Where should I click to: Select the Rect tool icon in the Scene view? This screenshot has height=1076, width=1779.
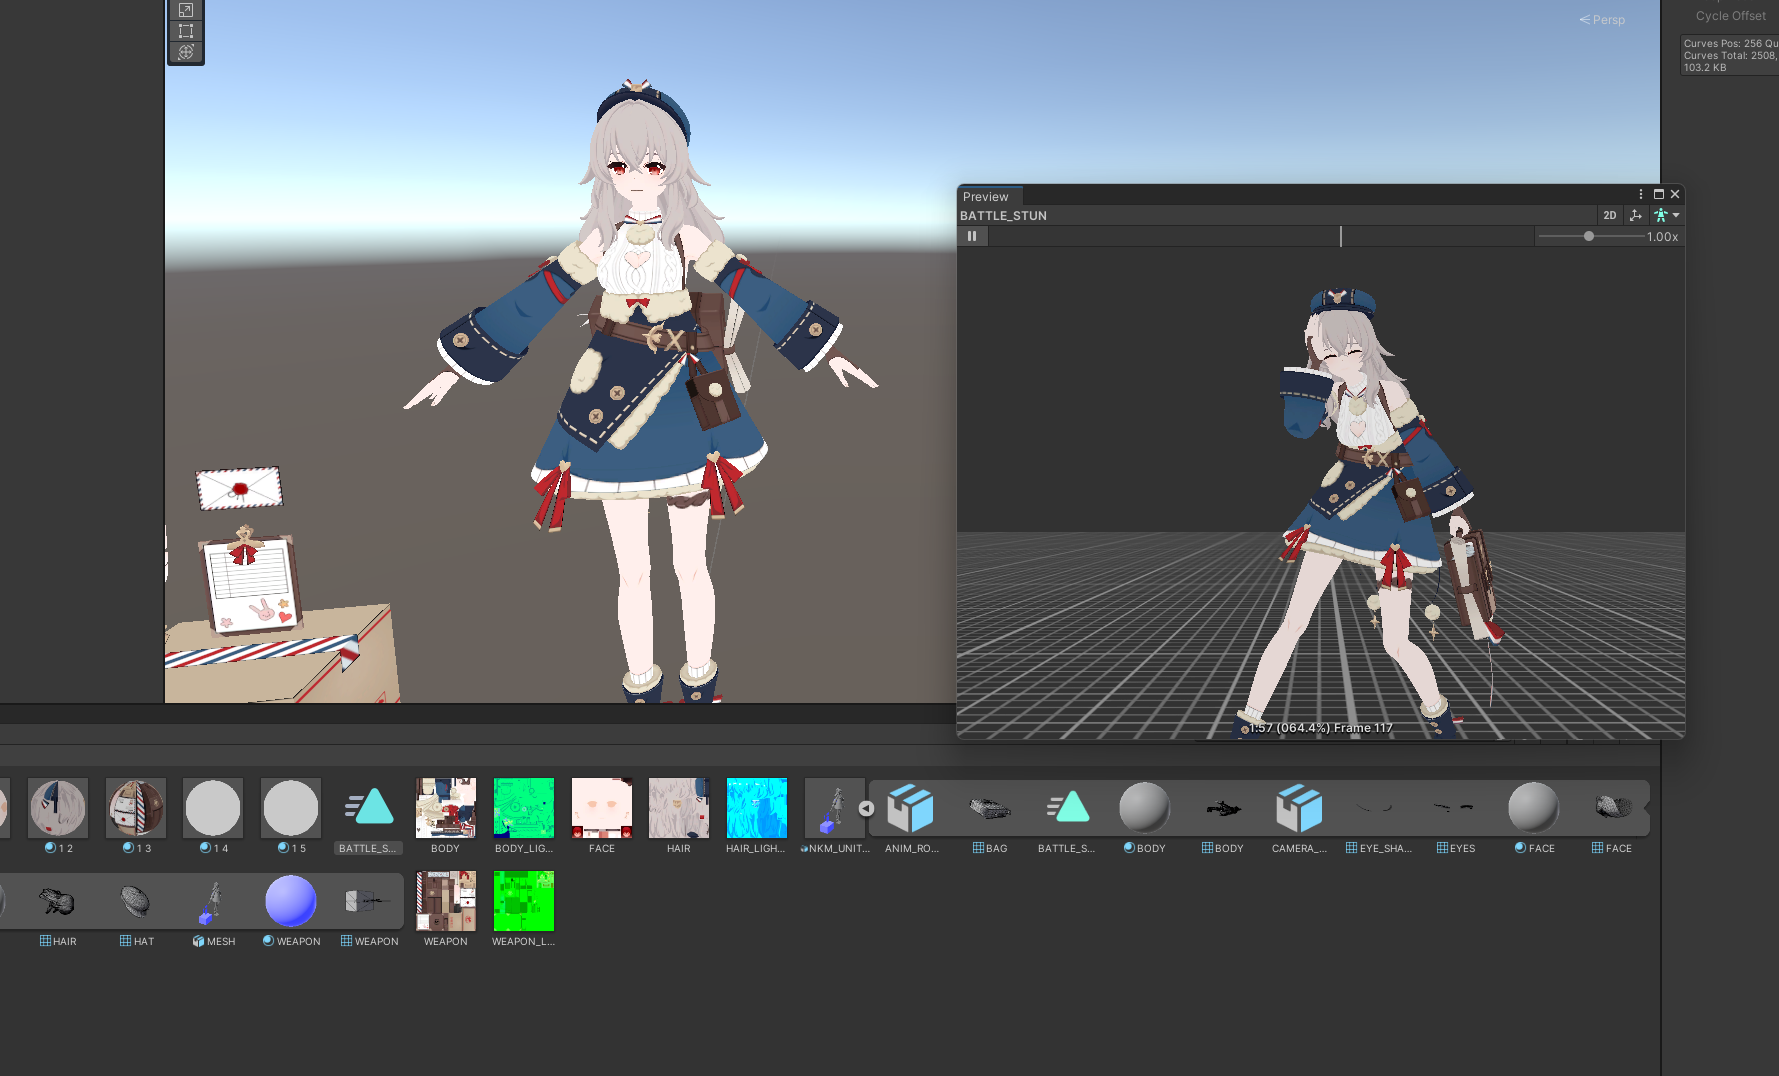pyautogui.click(x=186, y=31)
